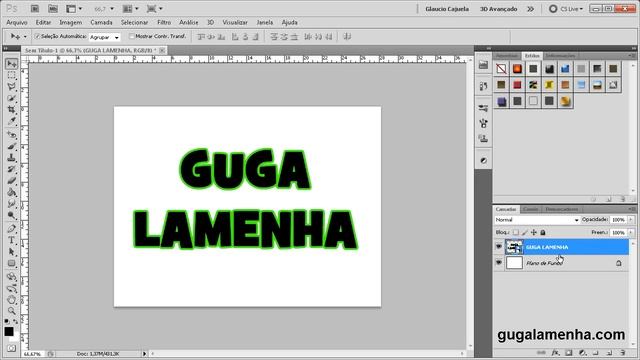Screen dimensions: 640x360
Task: Click the GUGA LAMENHA layer thumbnail
Action: click(514, 247)
